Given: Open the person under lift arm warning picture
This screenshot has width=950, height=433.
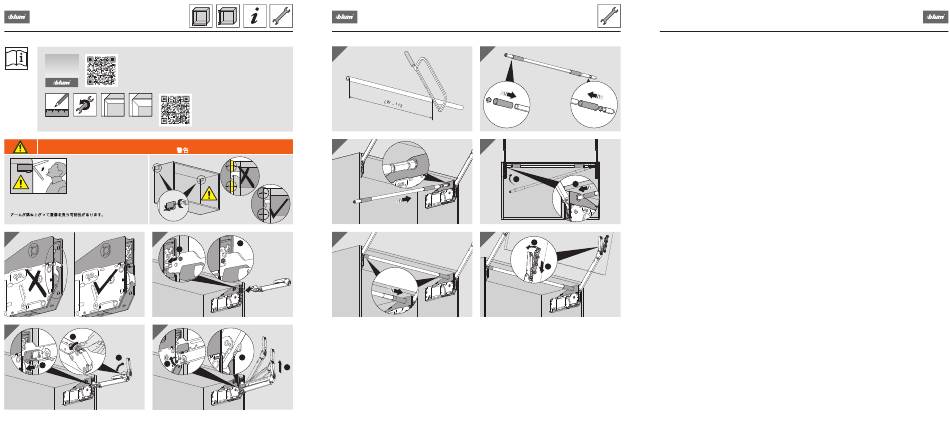Looking at the screenshot, I should 38,176.
